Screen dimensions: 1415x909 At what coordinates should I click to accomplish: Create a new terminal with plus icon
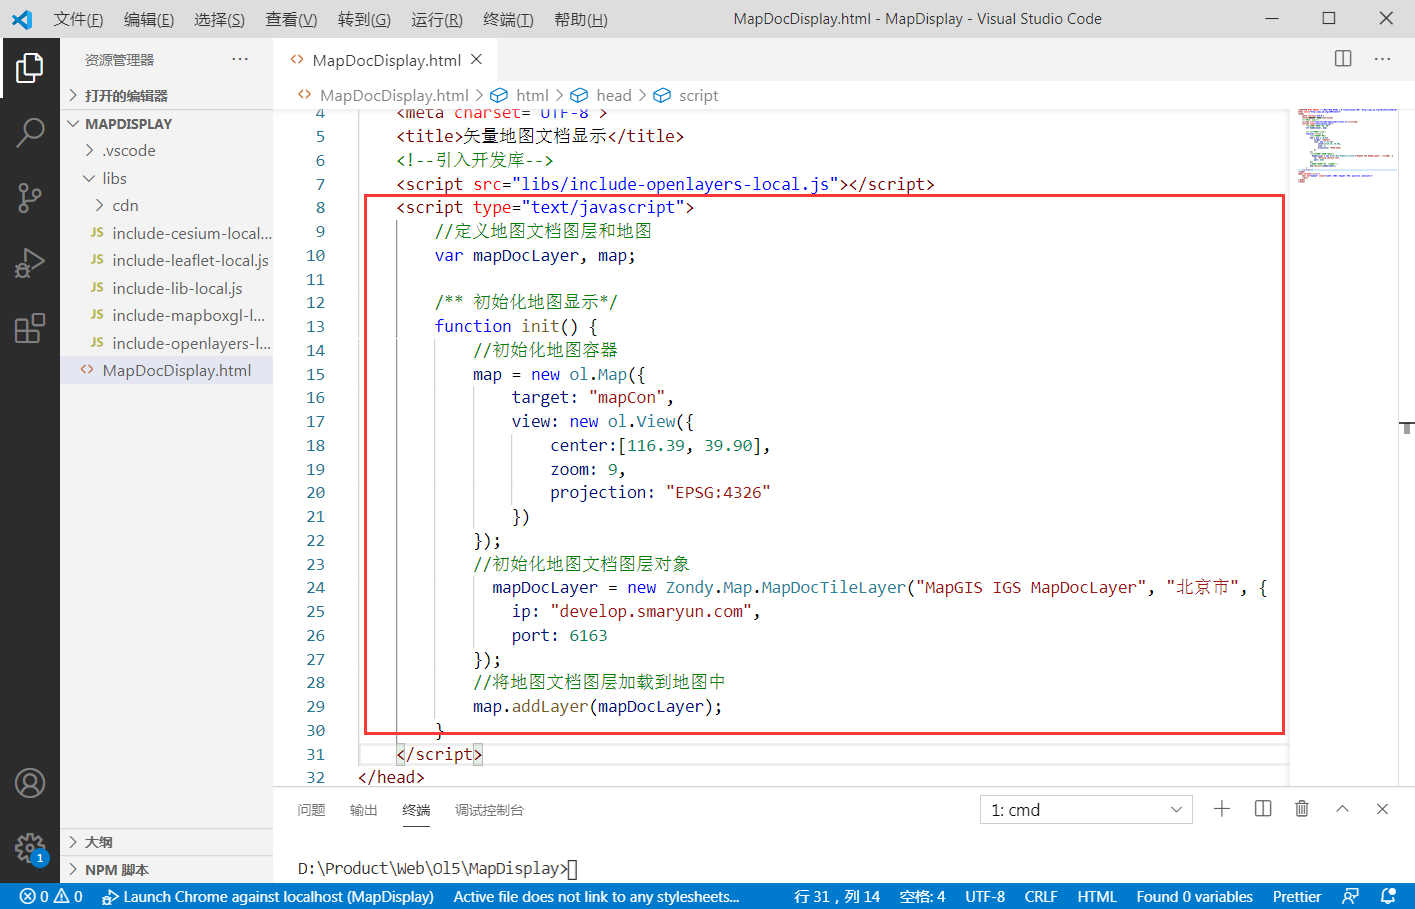coord(1222,809)
